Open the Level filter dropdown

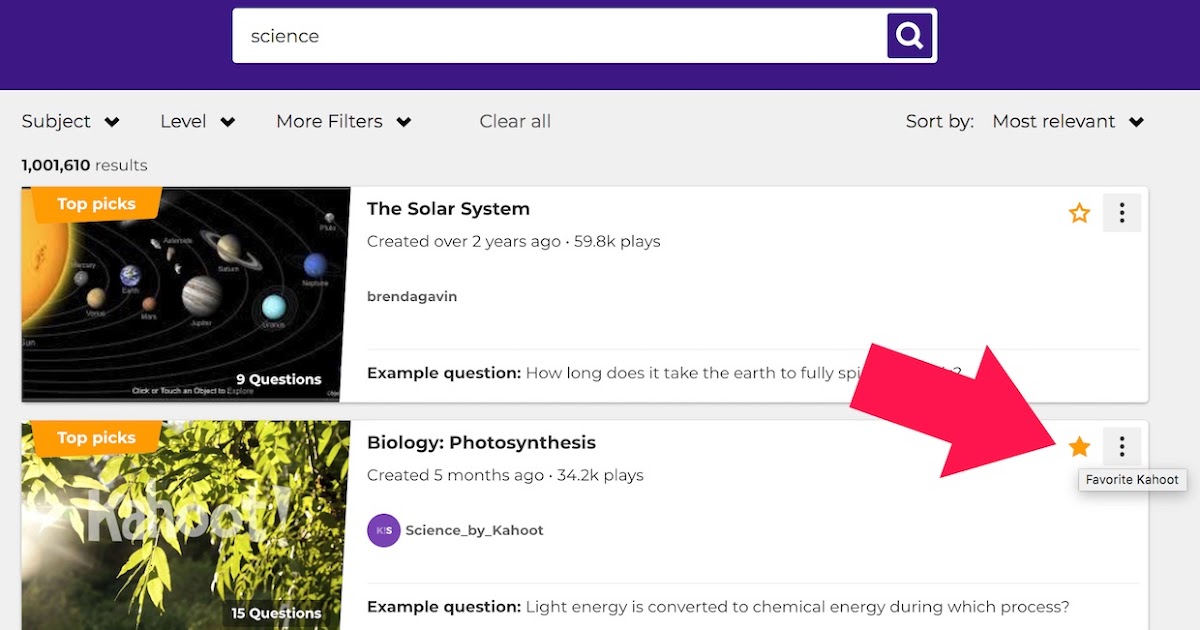click(198, 121)
